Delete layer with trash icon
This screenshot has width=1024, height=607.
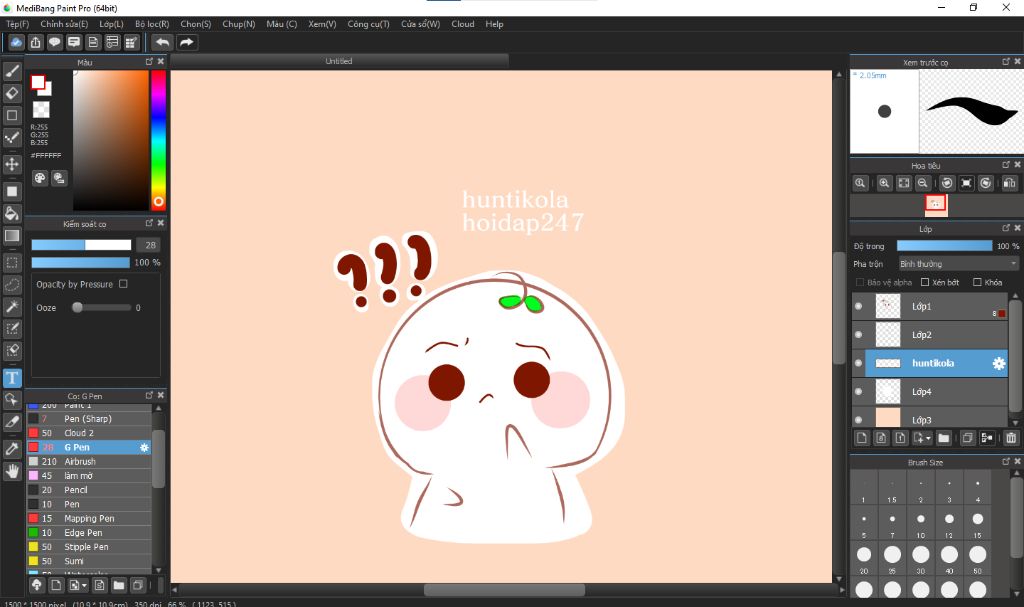tap(1011, 438)
